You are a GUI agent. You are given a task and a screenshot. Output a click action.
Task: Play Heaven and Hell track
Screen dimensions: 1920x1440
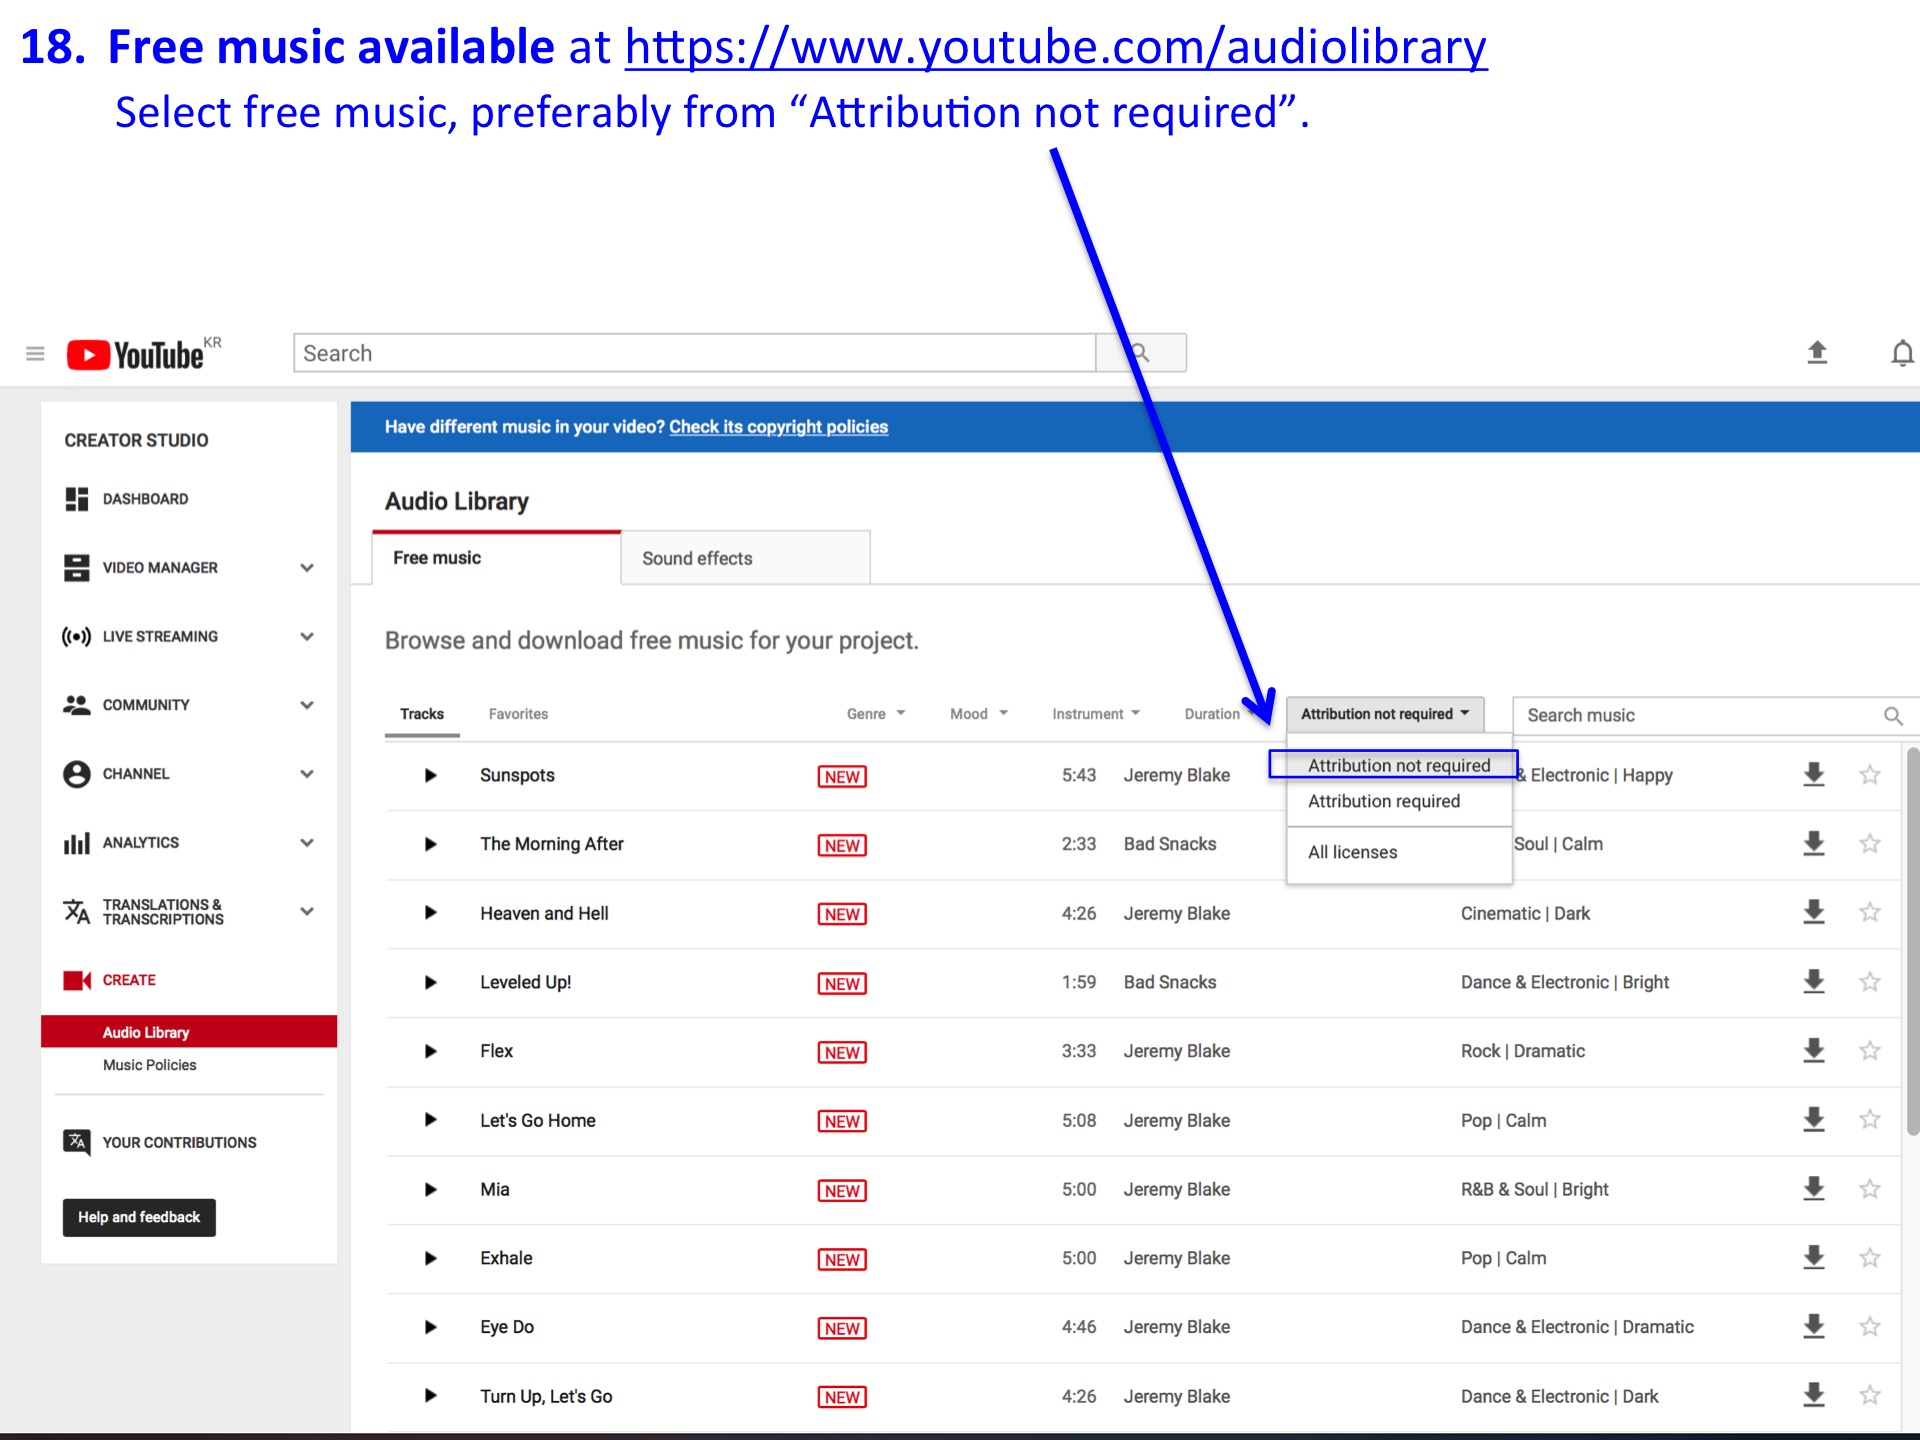(x=430, y=913)
